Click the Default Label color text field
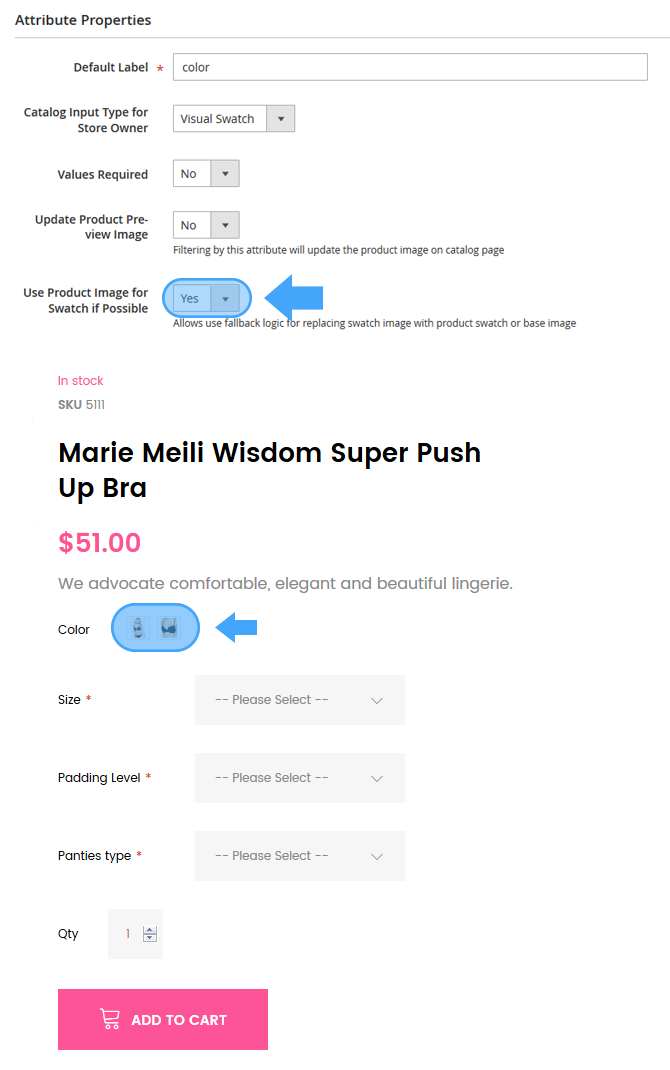This screenshot has width=670, height=1070. (x=410, y=67)
